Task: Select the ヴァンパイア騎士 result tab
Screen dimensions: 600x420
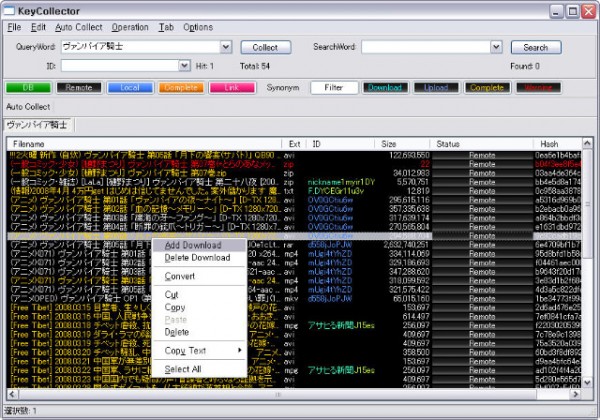Action: pyautogui.click(x=37, y=125)
